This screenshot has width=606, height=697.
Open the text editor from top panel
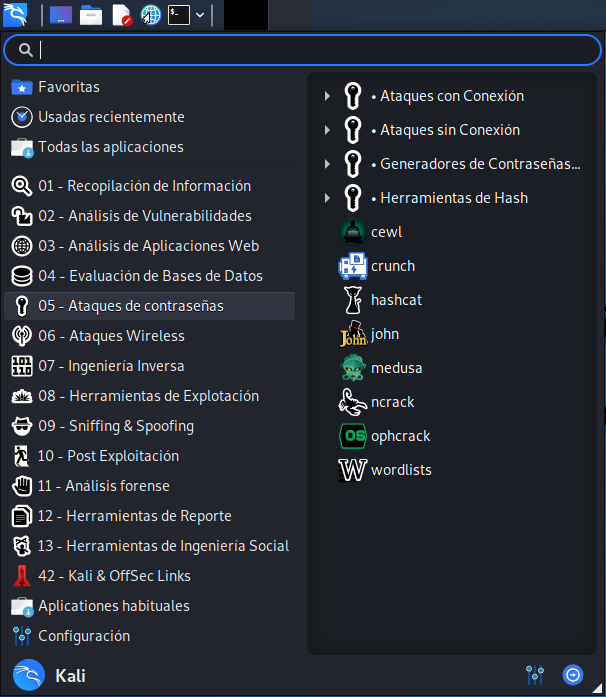(x=121, y=15)
